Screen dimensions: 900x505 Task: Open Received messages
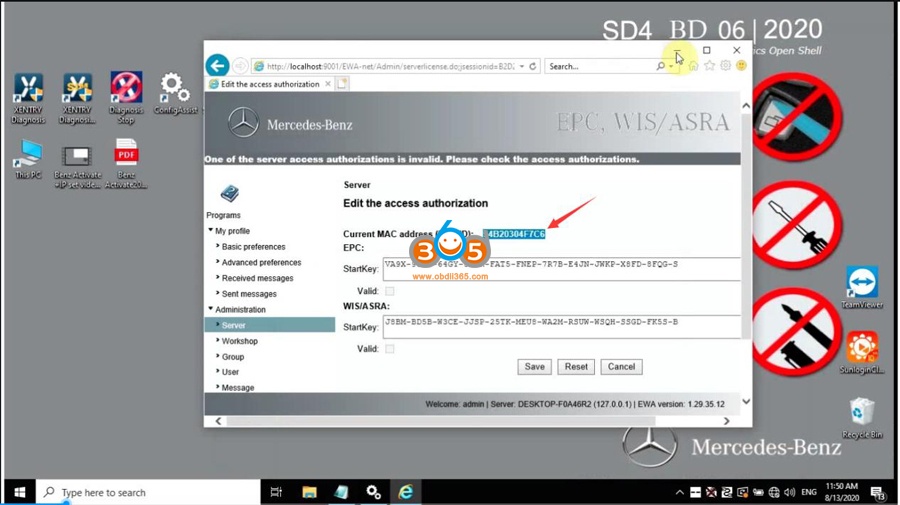(x=257, y=278)
